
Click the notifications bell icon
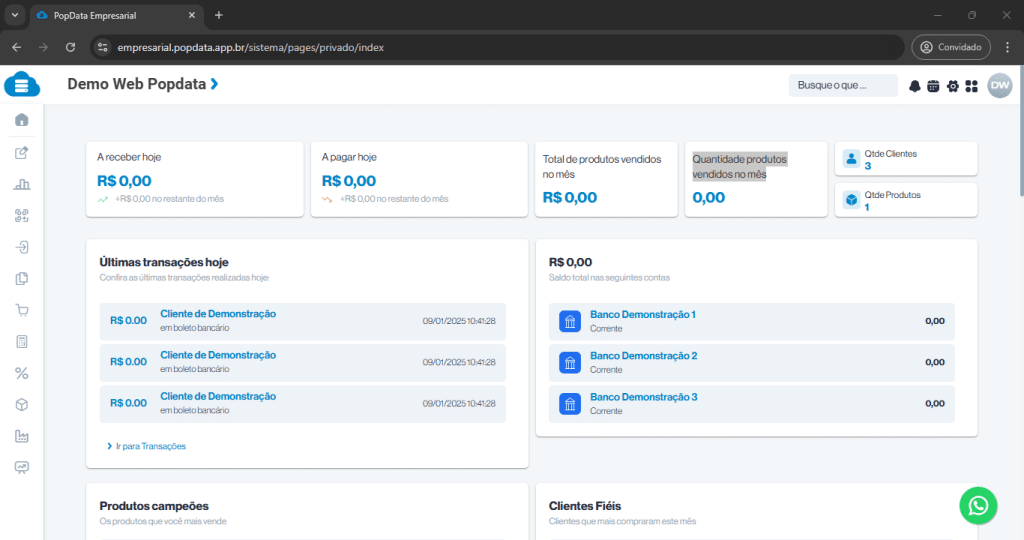pos(914,86)
